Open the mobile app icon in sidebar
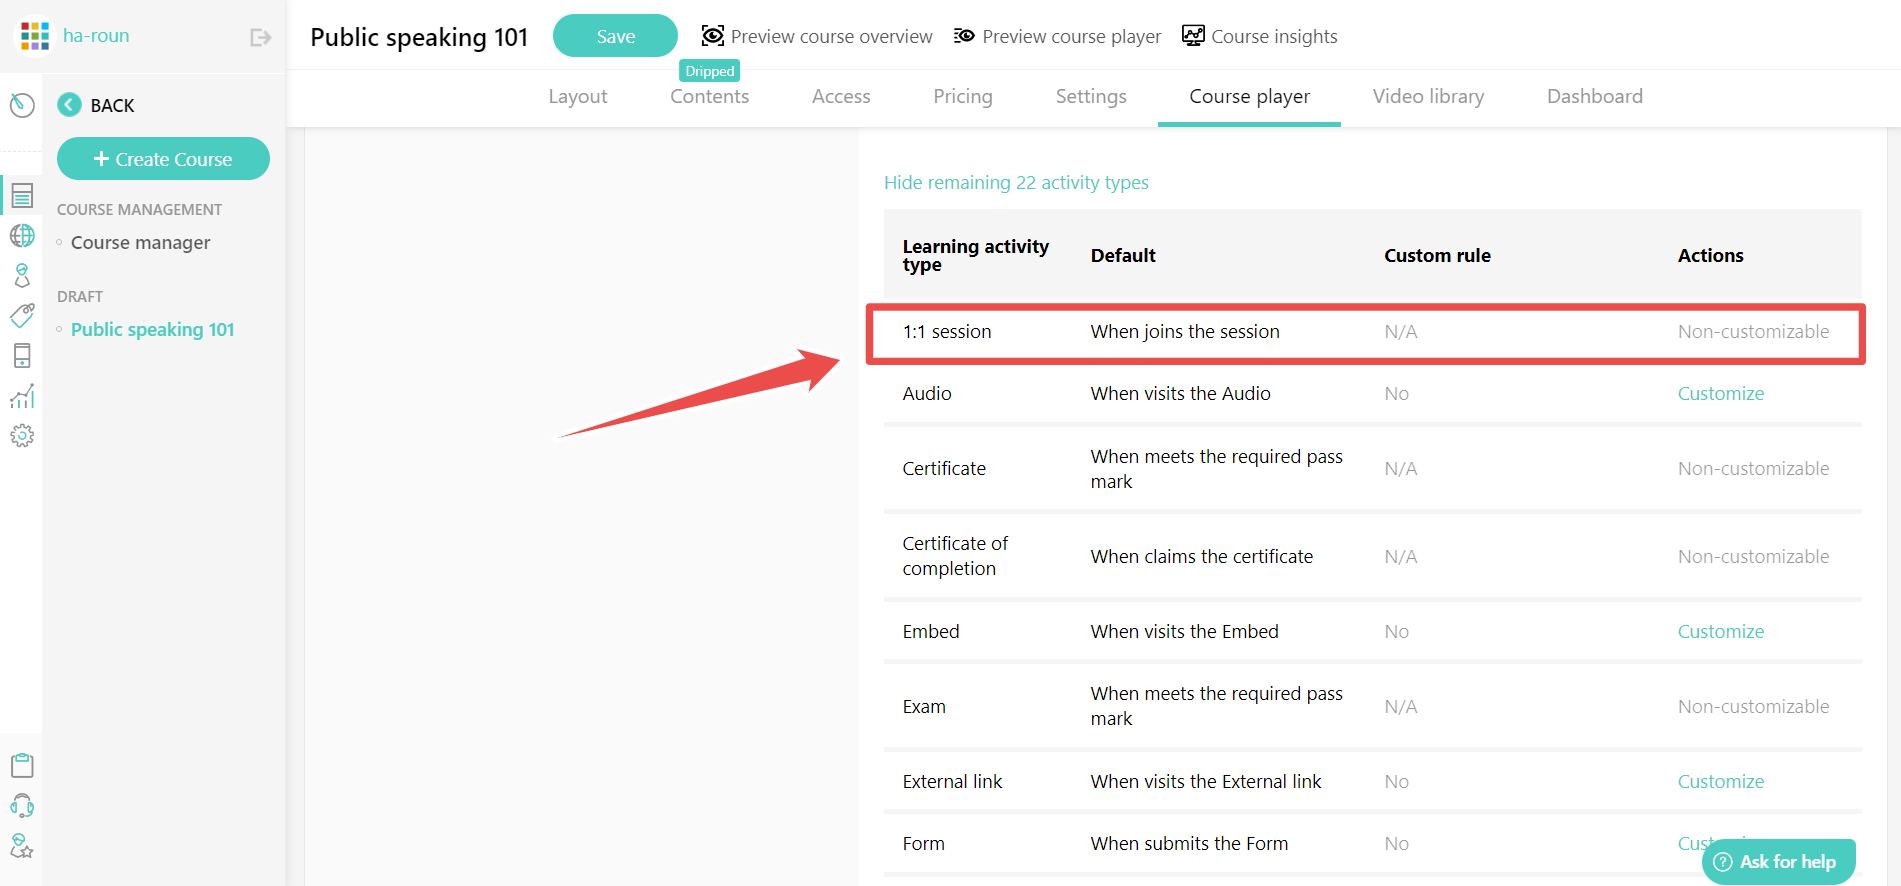Image resolution: width=1901 pixels, height=886 pixels. click(x=22, y=356)
